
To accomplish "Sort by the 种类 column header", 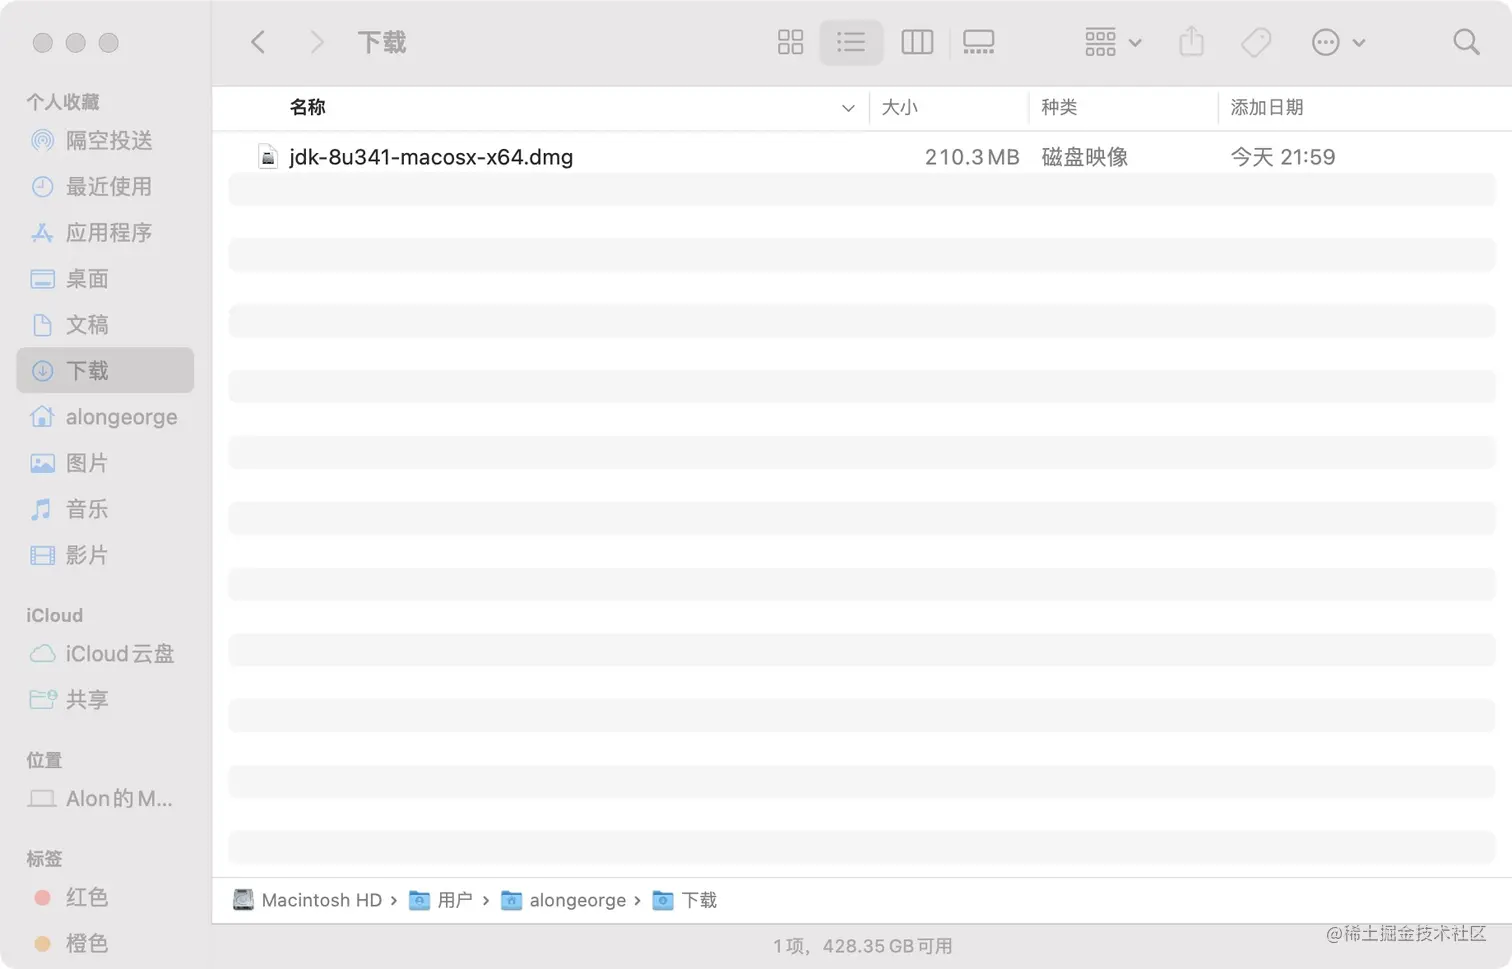I will click(x=1059, y=107).
